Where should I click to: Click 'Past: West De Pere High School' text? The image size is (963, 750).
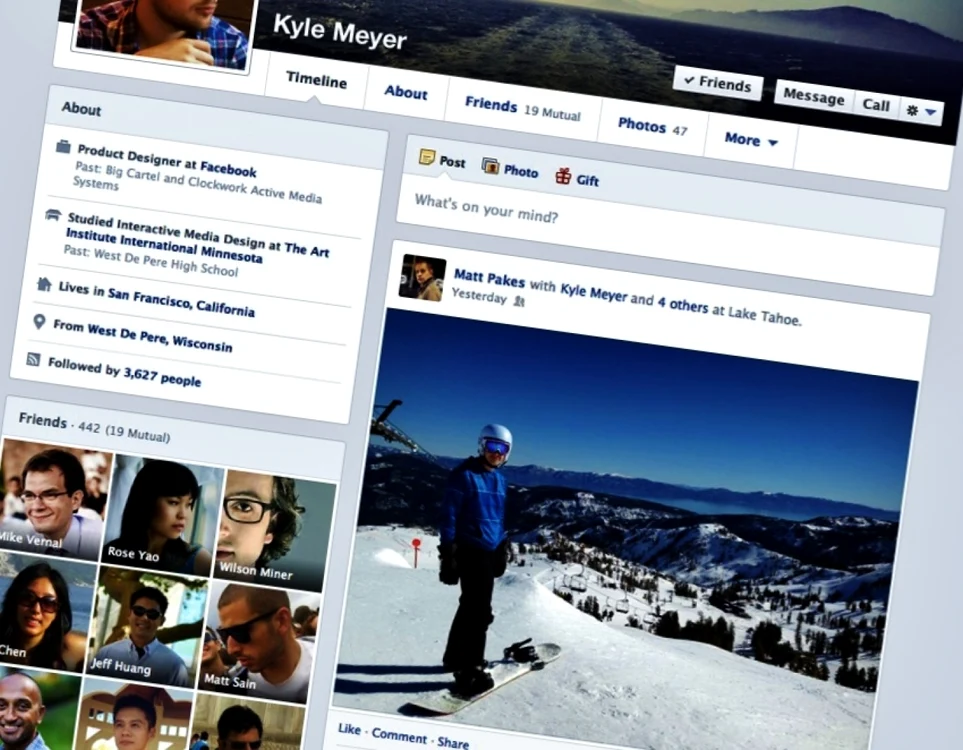click(x=150, y=260)
